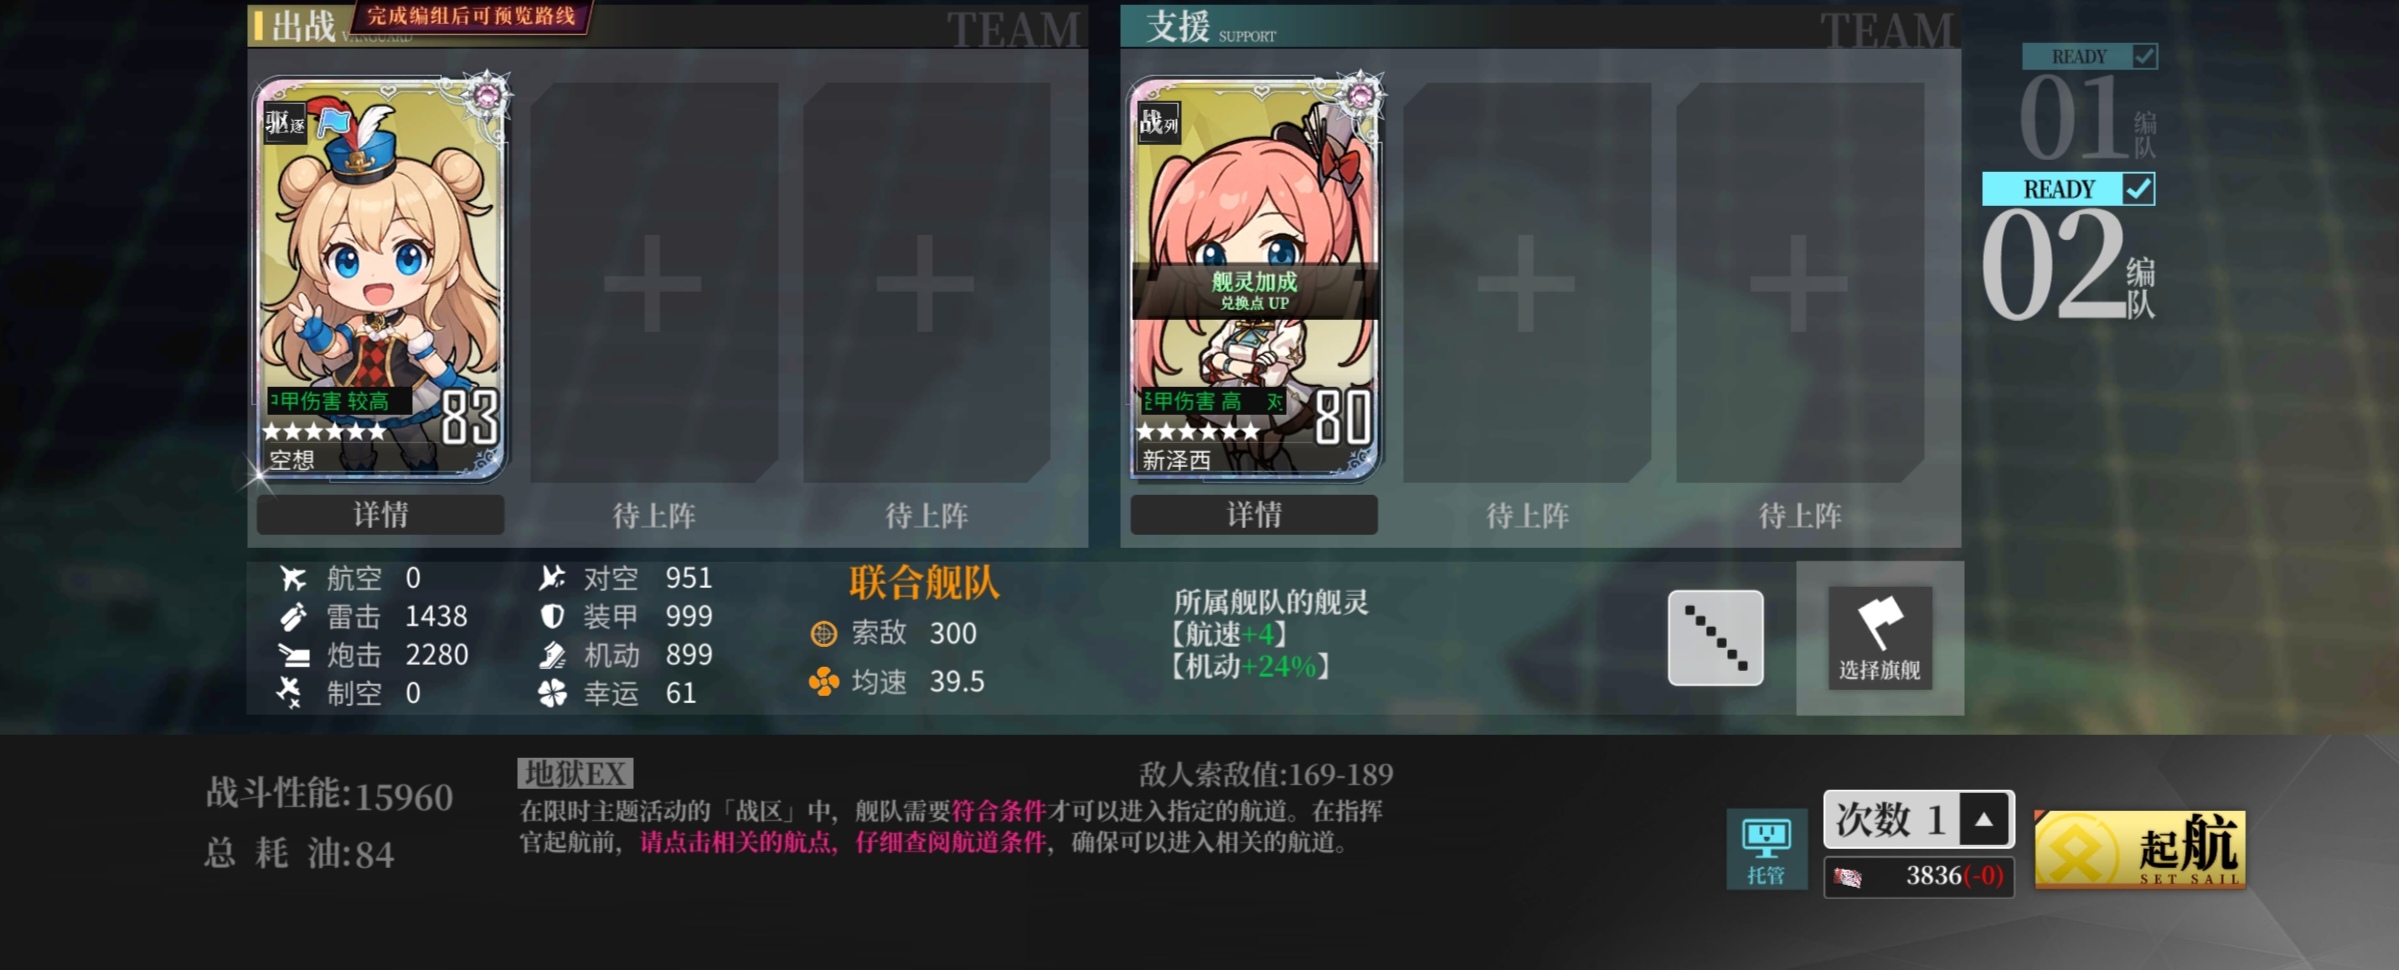Click the 完成编组后可预览路线 banner

pos(470,17)
